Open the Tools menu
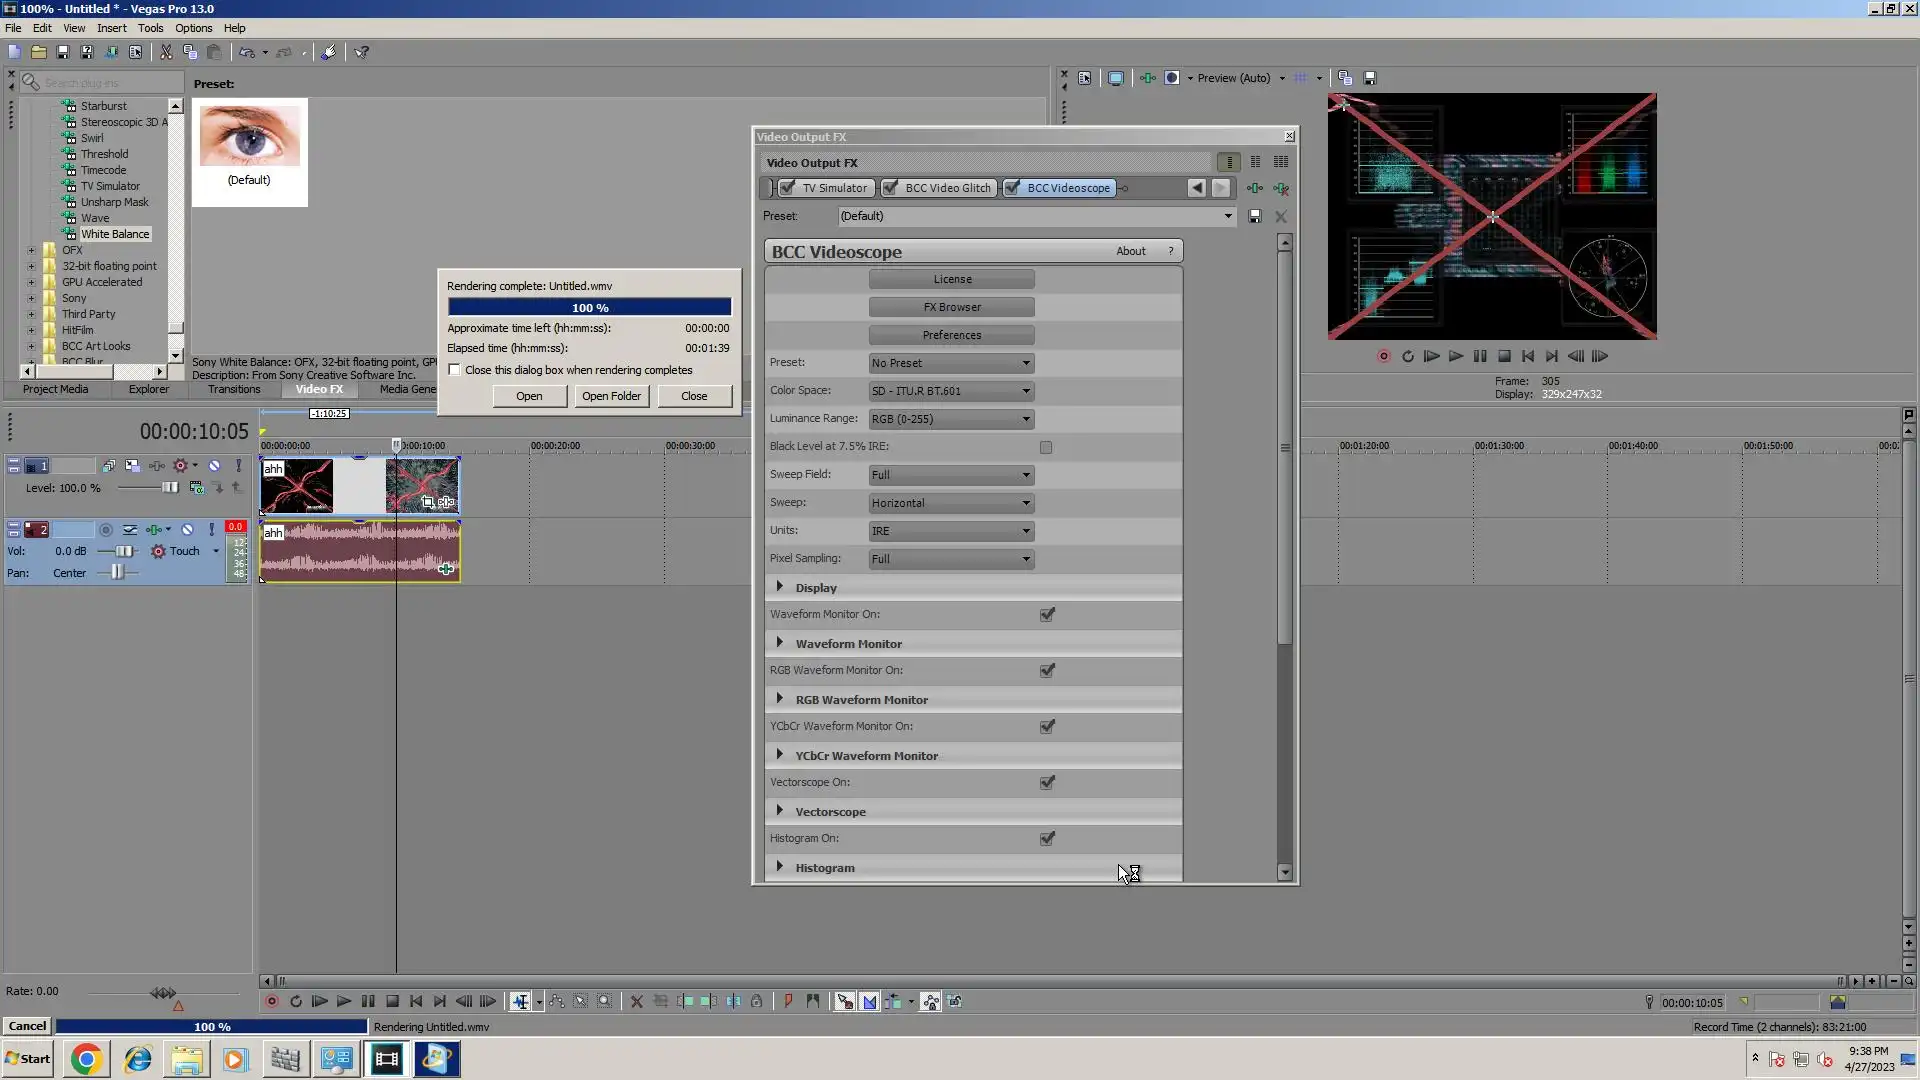This screenshot has width=1920, height=1080. 150,28
